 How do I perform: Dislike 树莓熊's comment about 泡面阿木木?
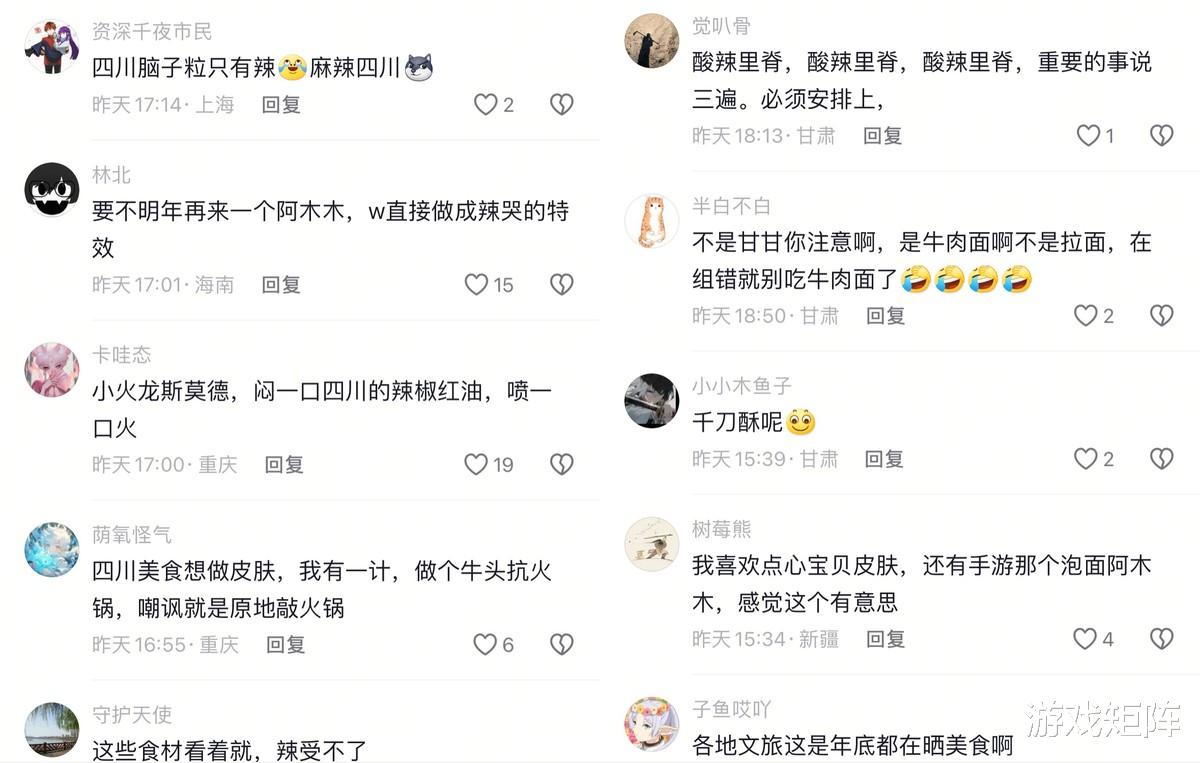pyautogui.click(x=1161, y=638)
